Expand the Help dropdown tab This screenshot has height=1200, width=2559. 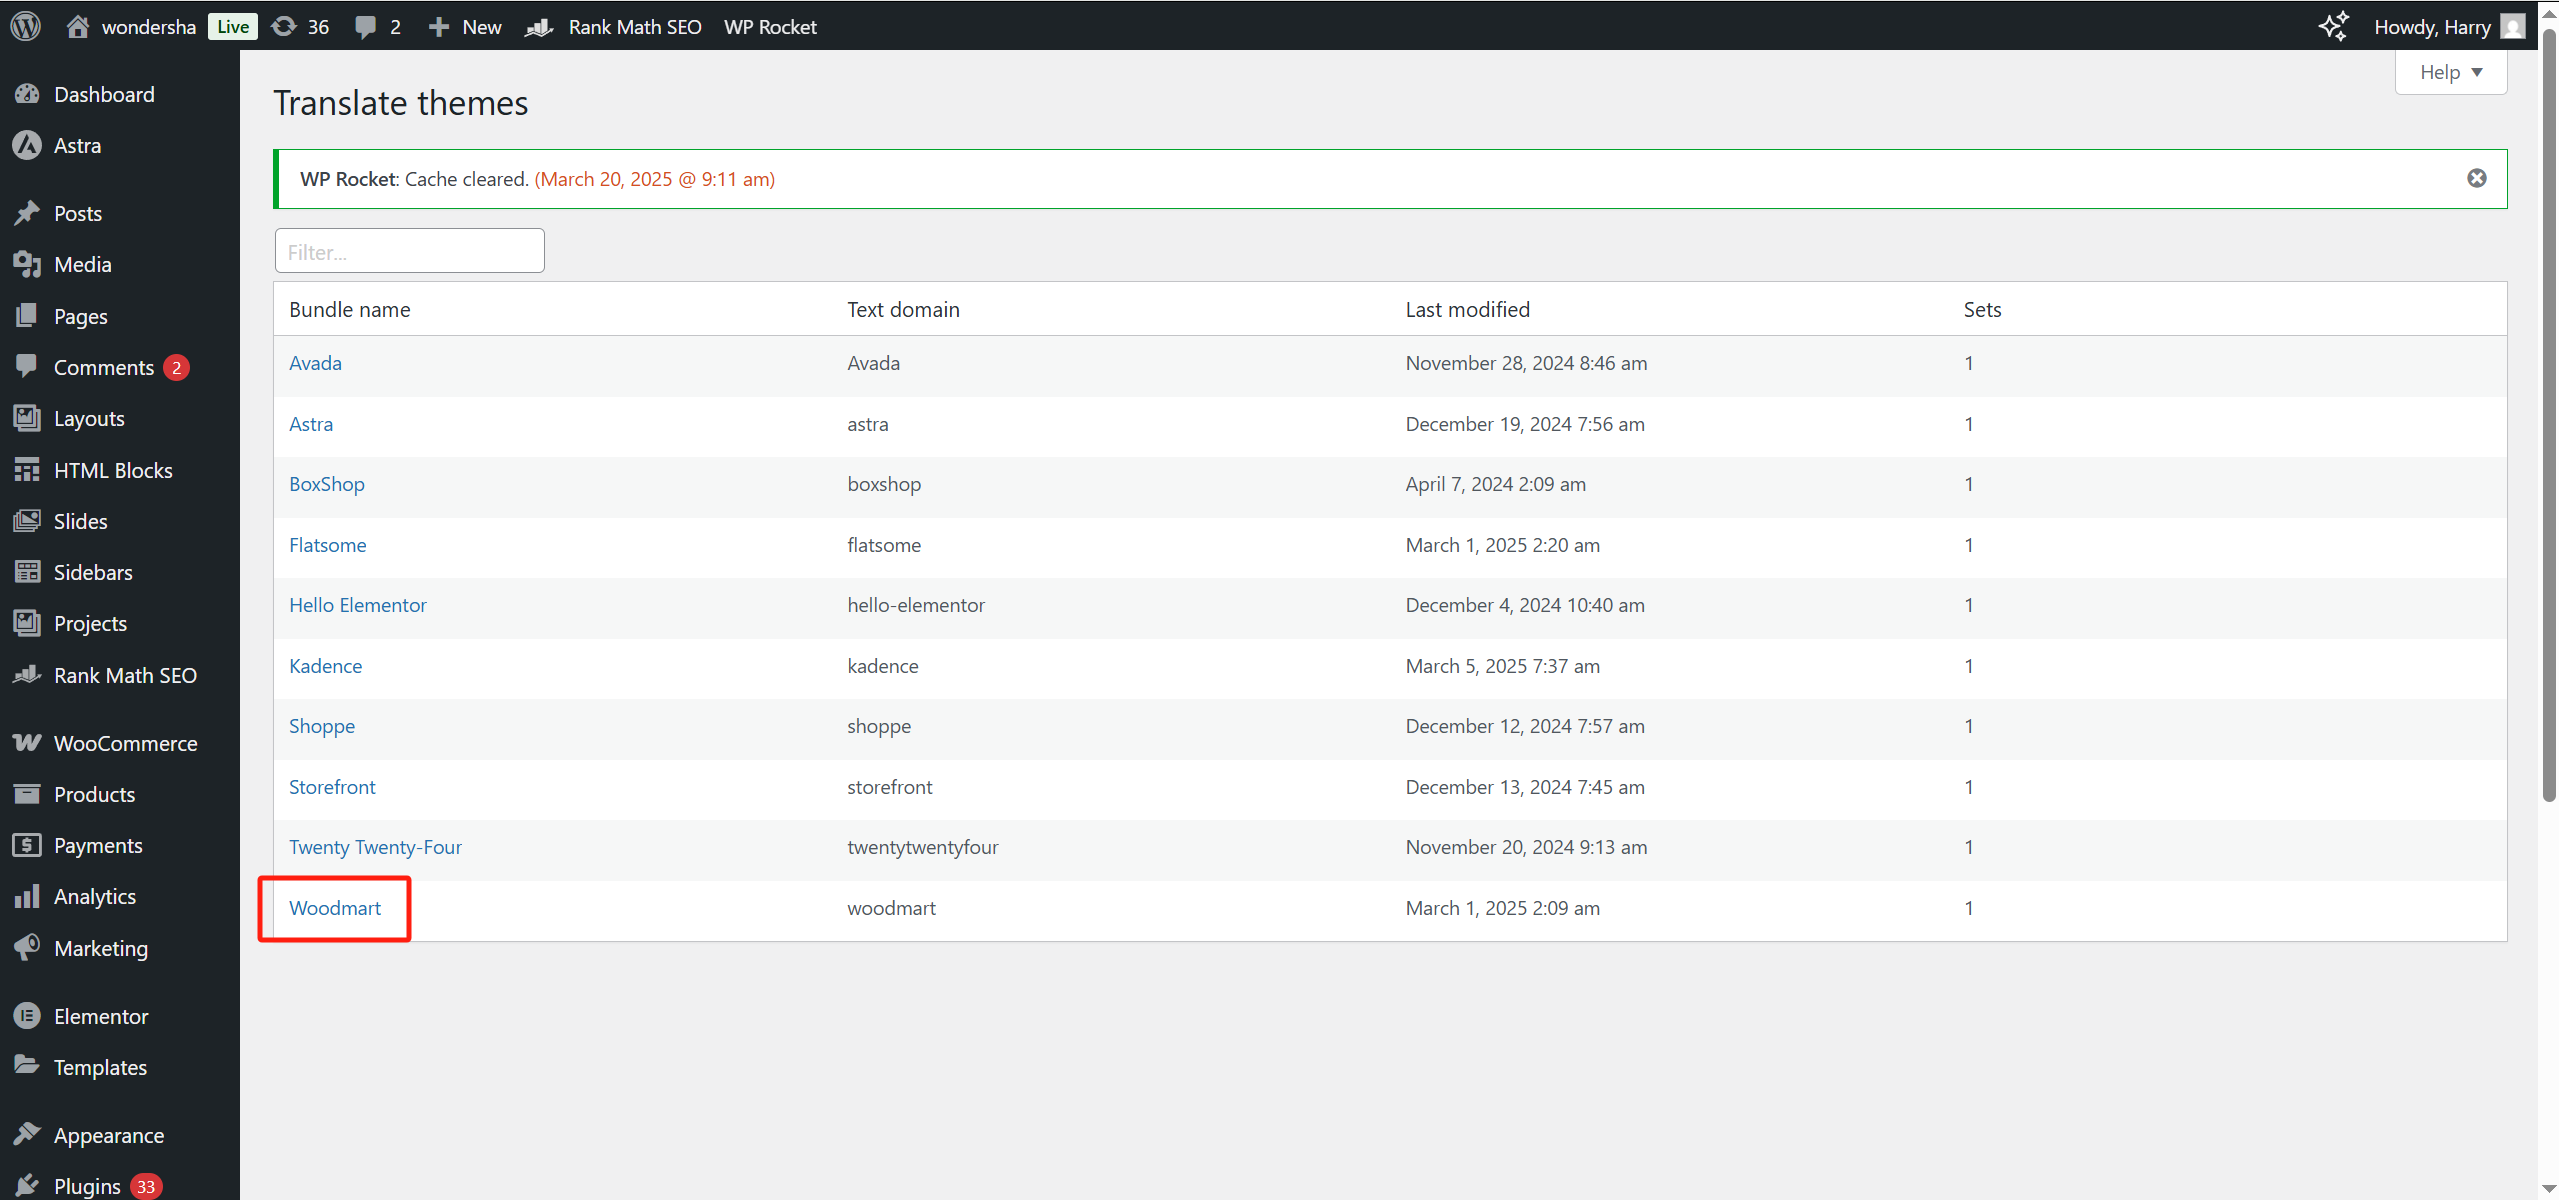coord(2450,72)
